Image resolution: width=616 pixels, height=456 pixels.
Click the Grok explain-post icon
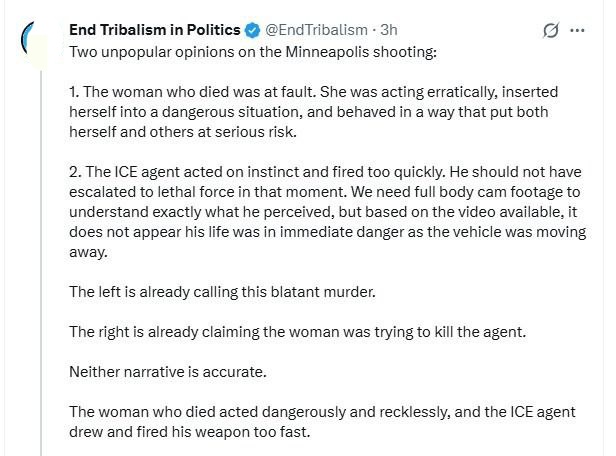549,30
